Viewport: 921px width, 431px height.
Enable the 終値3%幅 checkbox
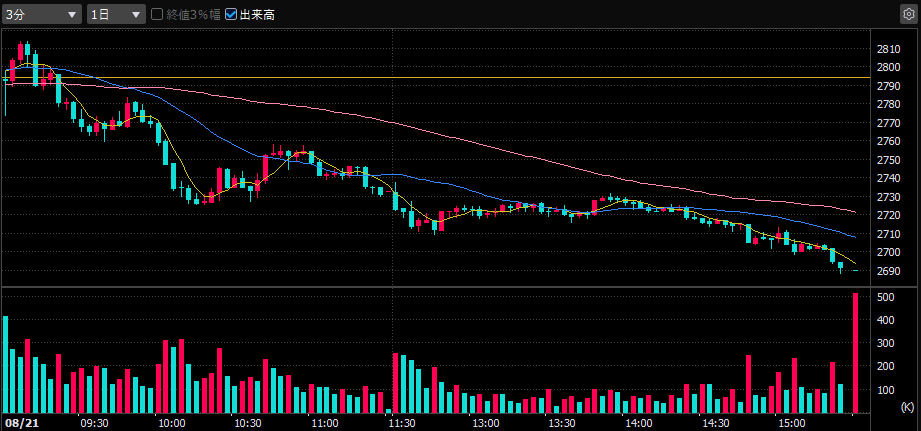[157, 15]
